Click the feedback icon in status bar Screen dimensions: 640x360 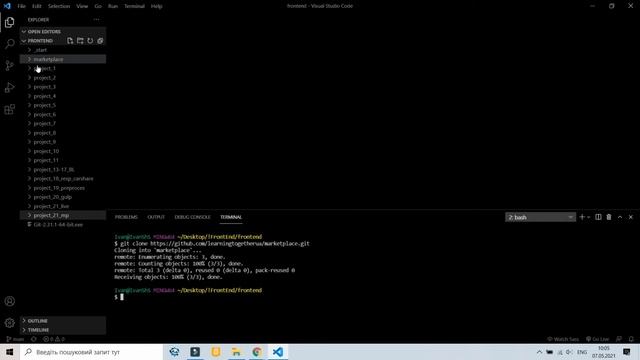(619, 339)
